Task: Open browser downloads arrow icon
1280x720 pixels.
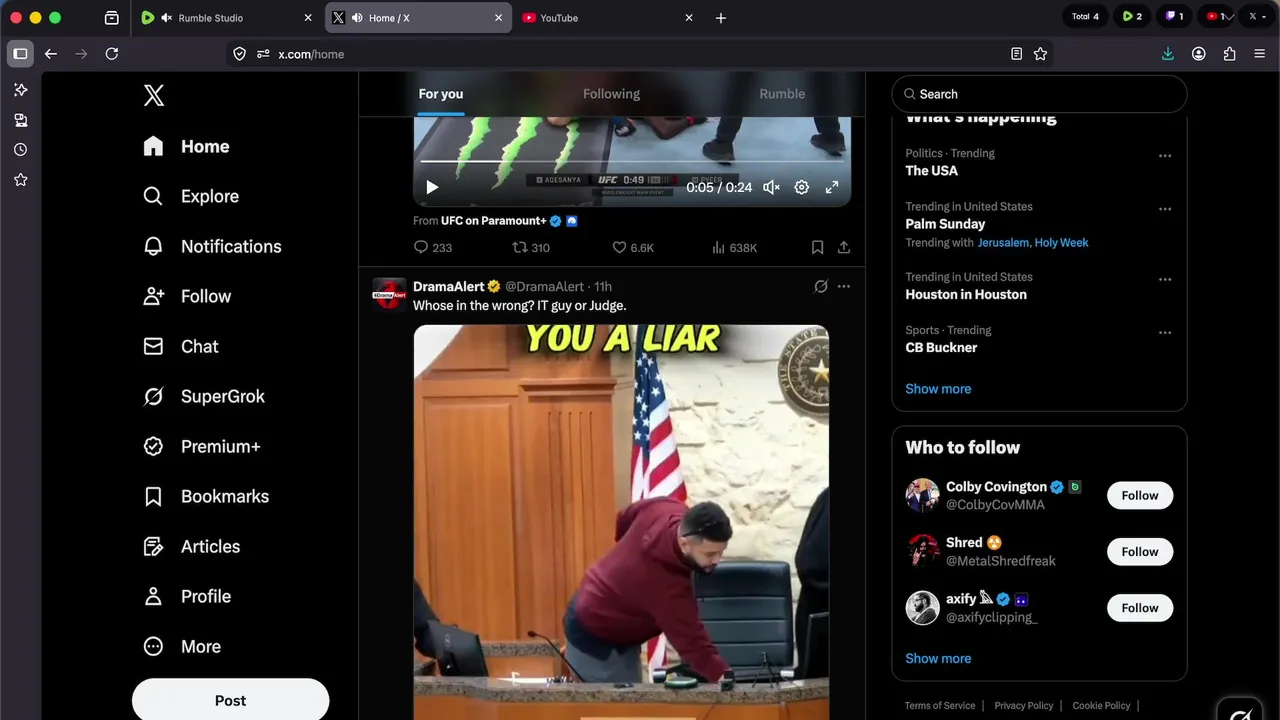Action: coord(1167,54)
